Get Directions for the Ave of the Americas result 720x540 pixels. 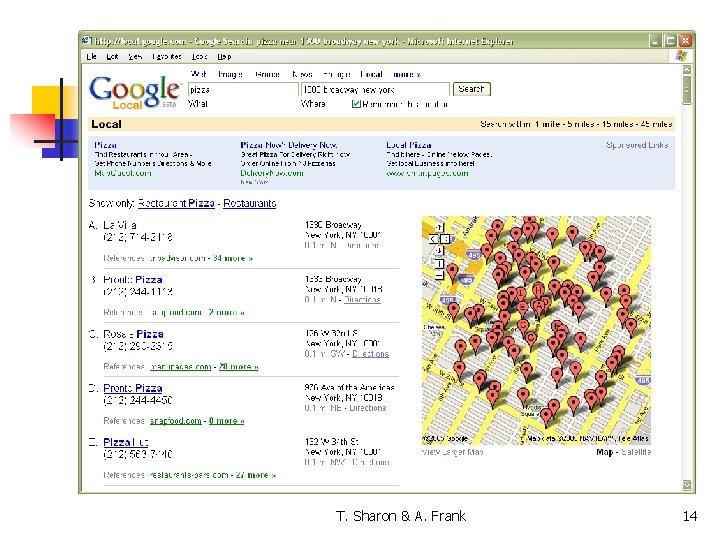368,408
